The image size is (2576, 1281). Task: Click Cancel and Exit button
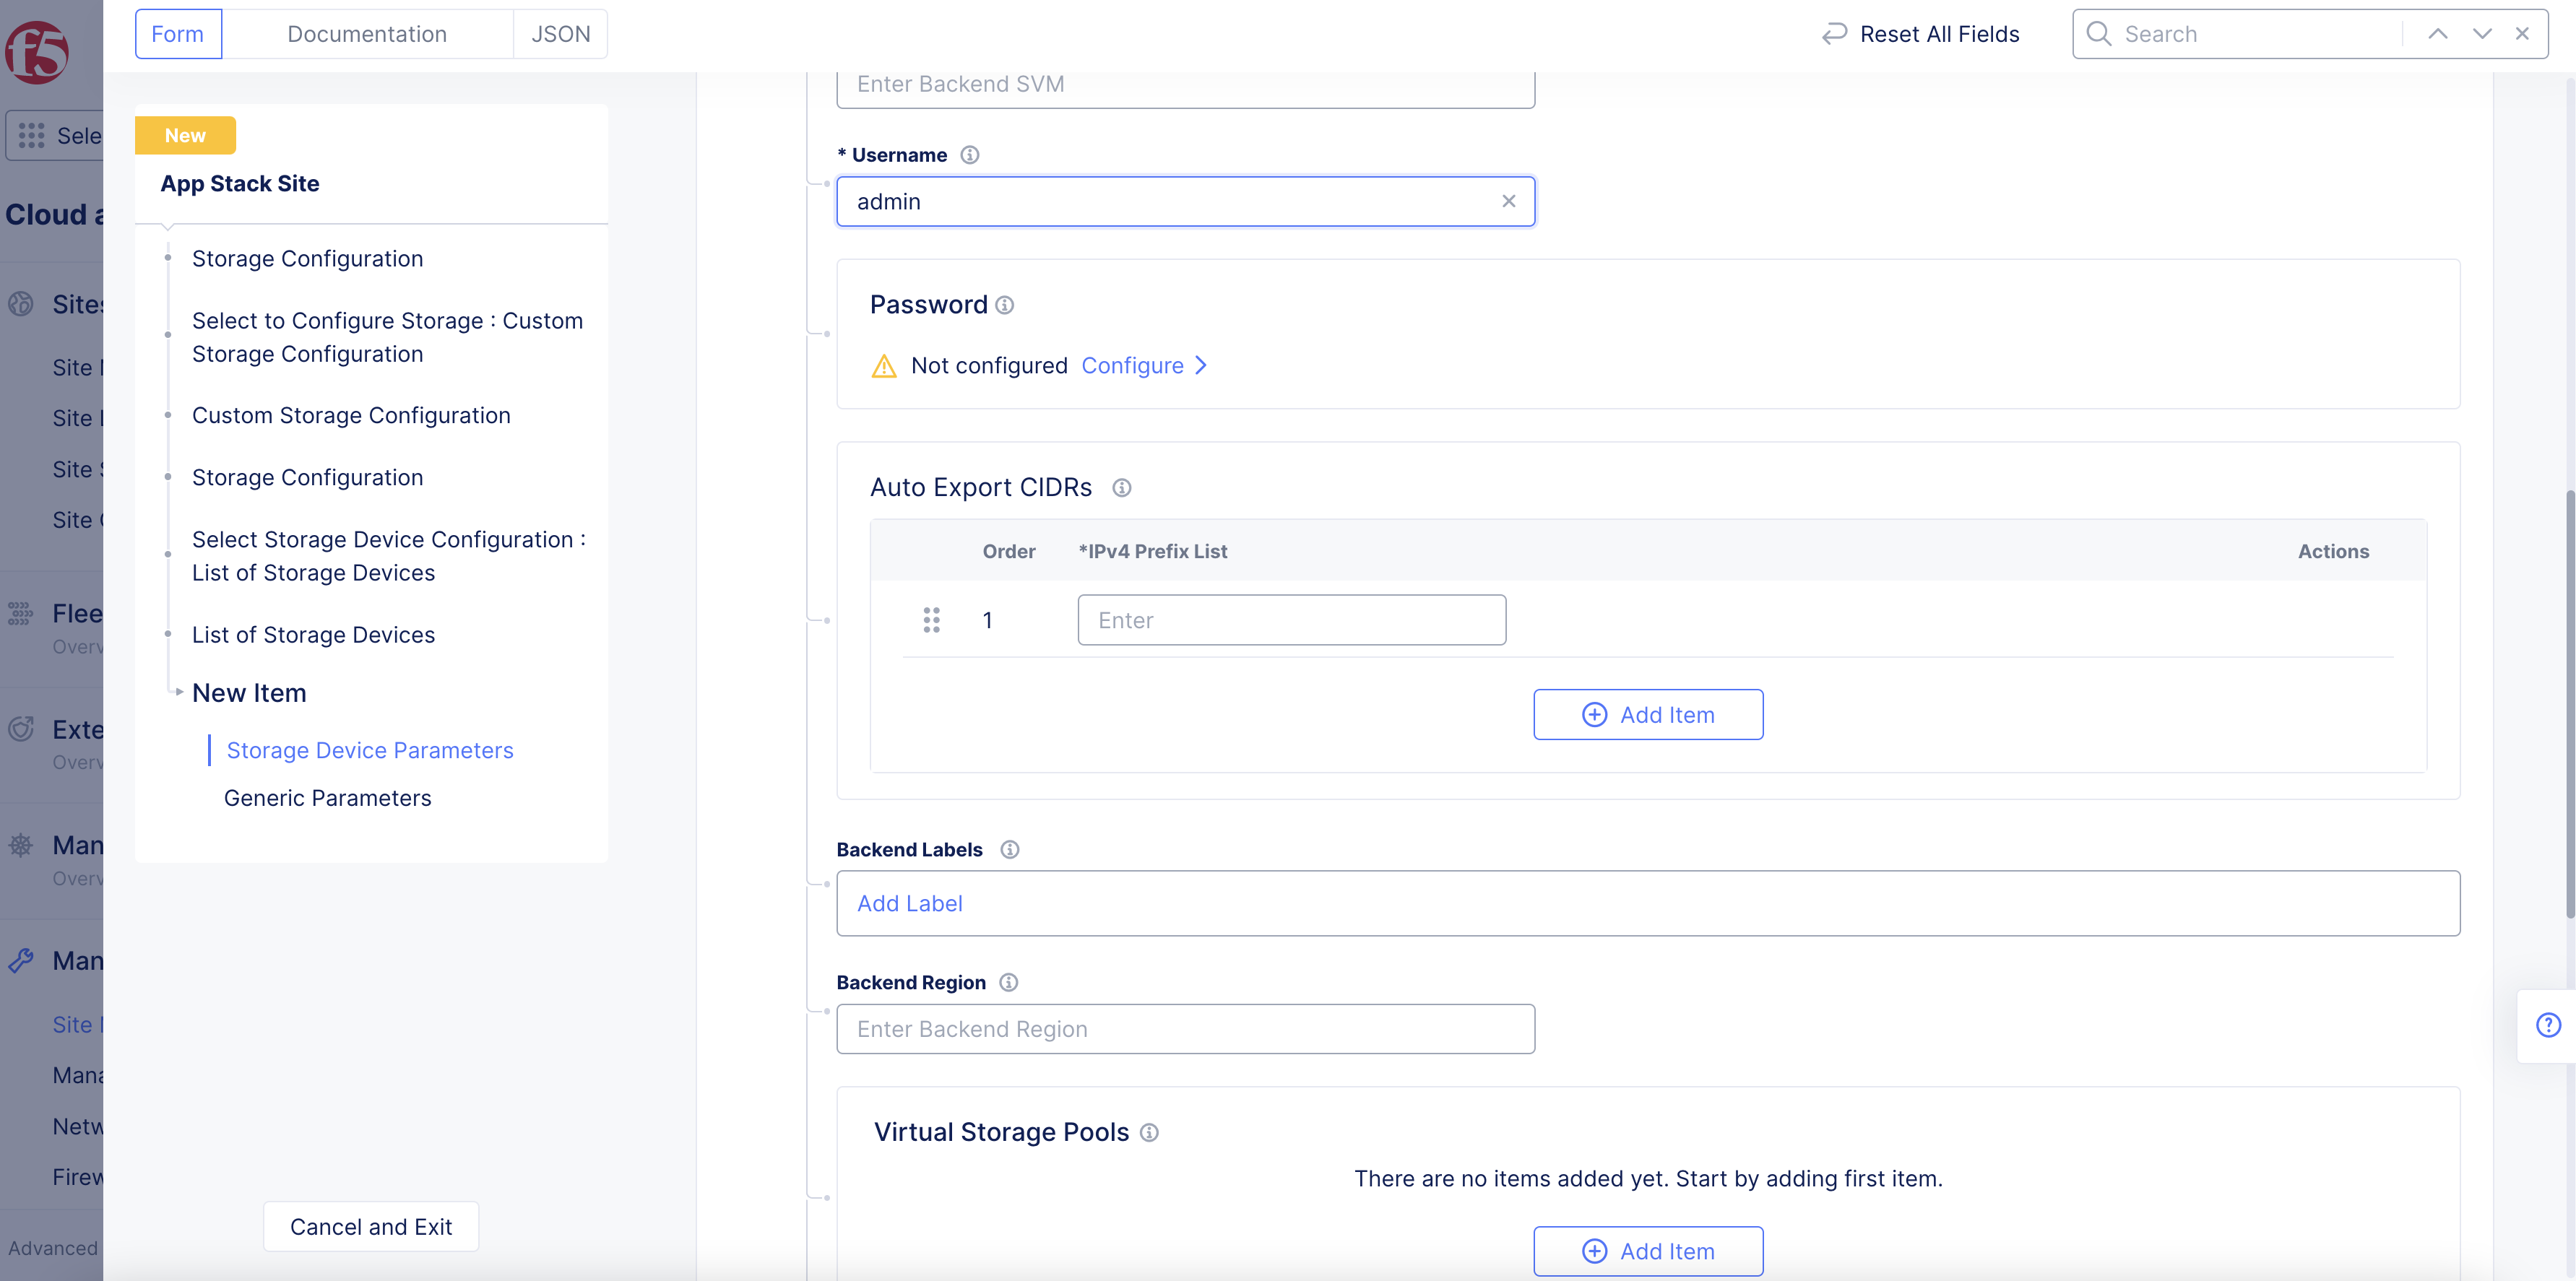371,1227
